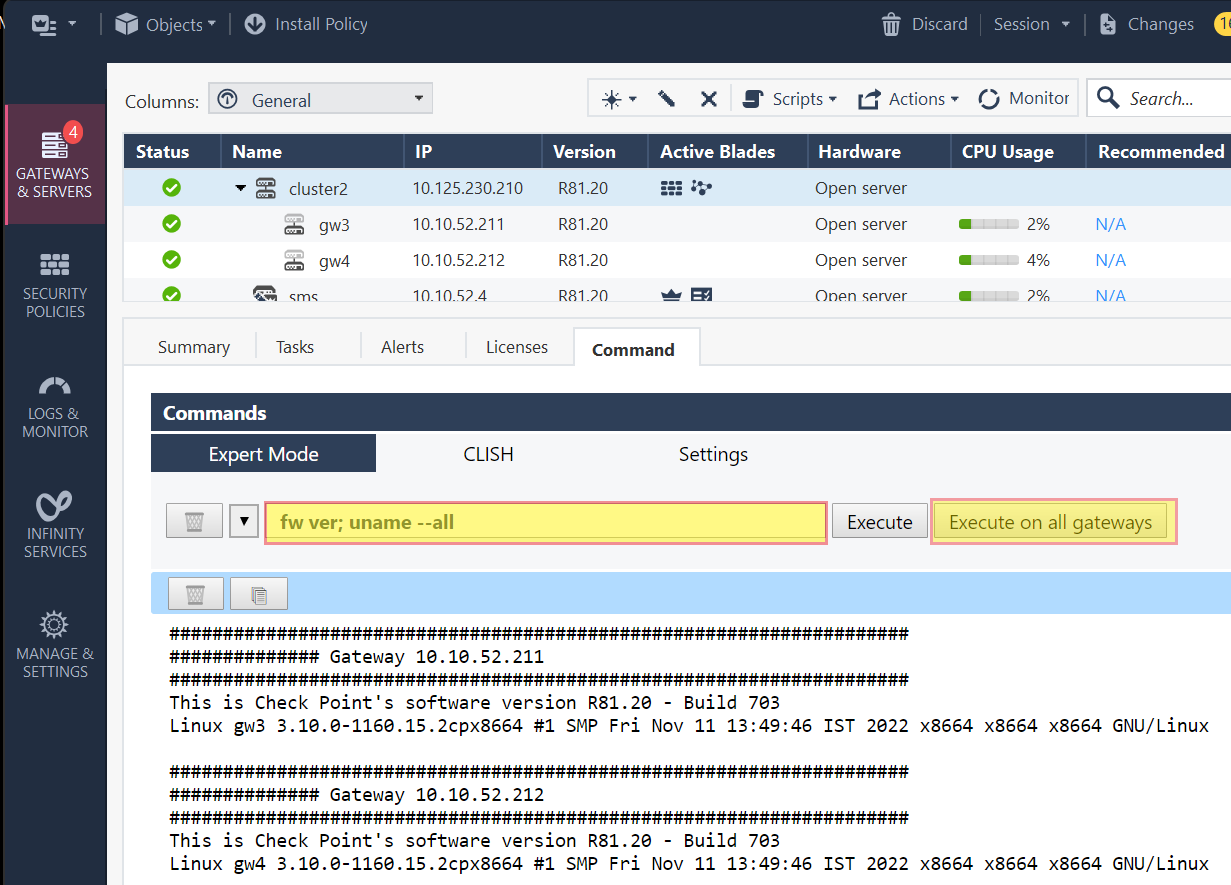Screen dimensions: 1231x885
Task: Open the Columns General dropdown
Action: (320, 100)
